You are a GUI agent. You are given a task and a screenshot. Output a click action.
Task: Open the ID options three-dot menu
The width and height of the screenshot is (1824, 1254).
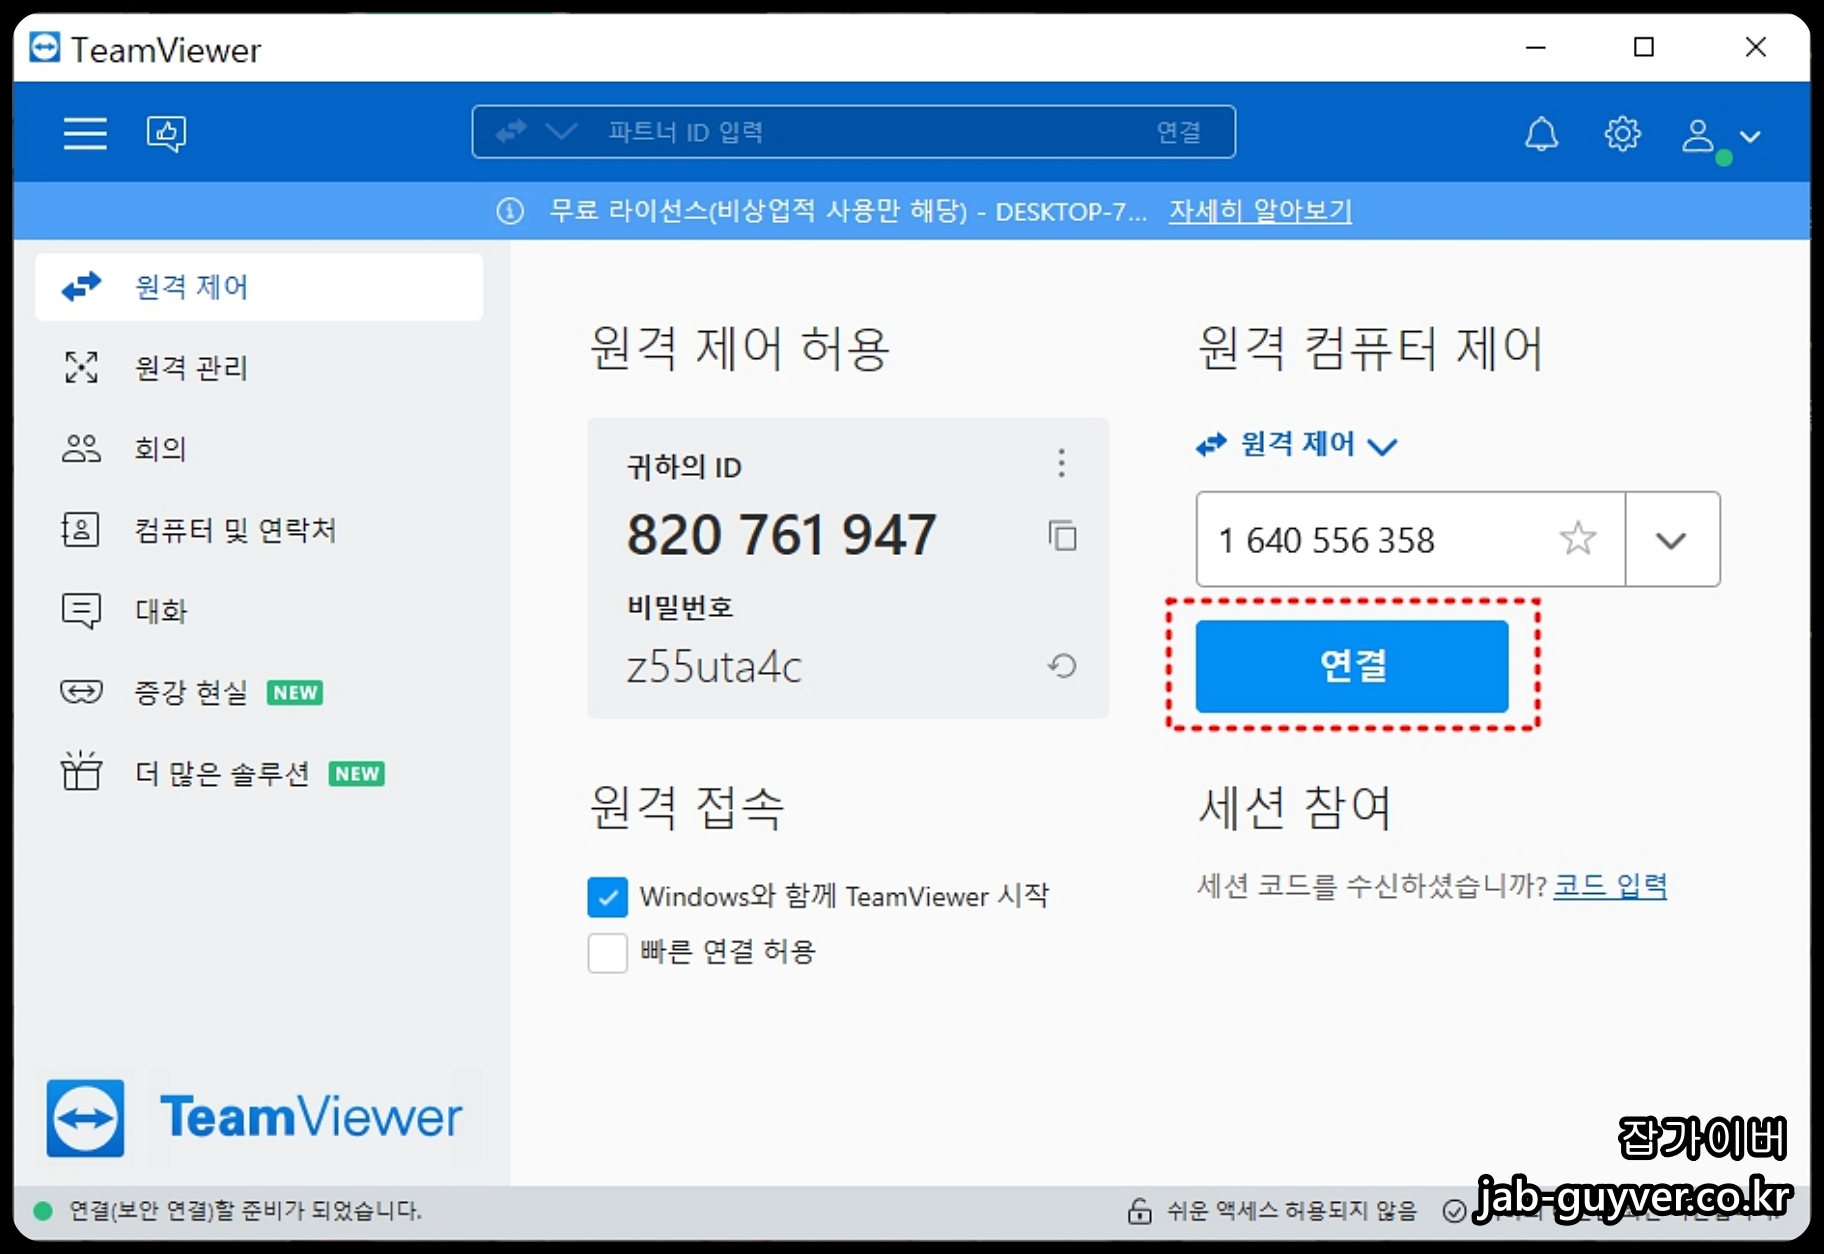point(1060,463)
